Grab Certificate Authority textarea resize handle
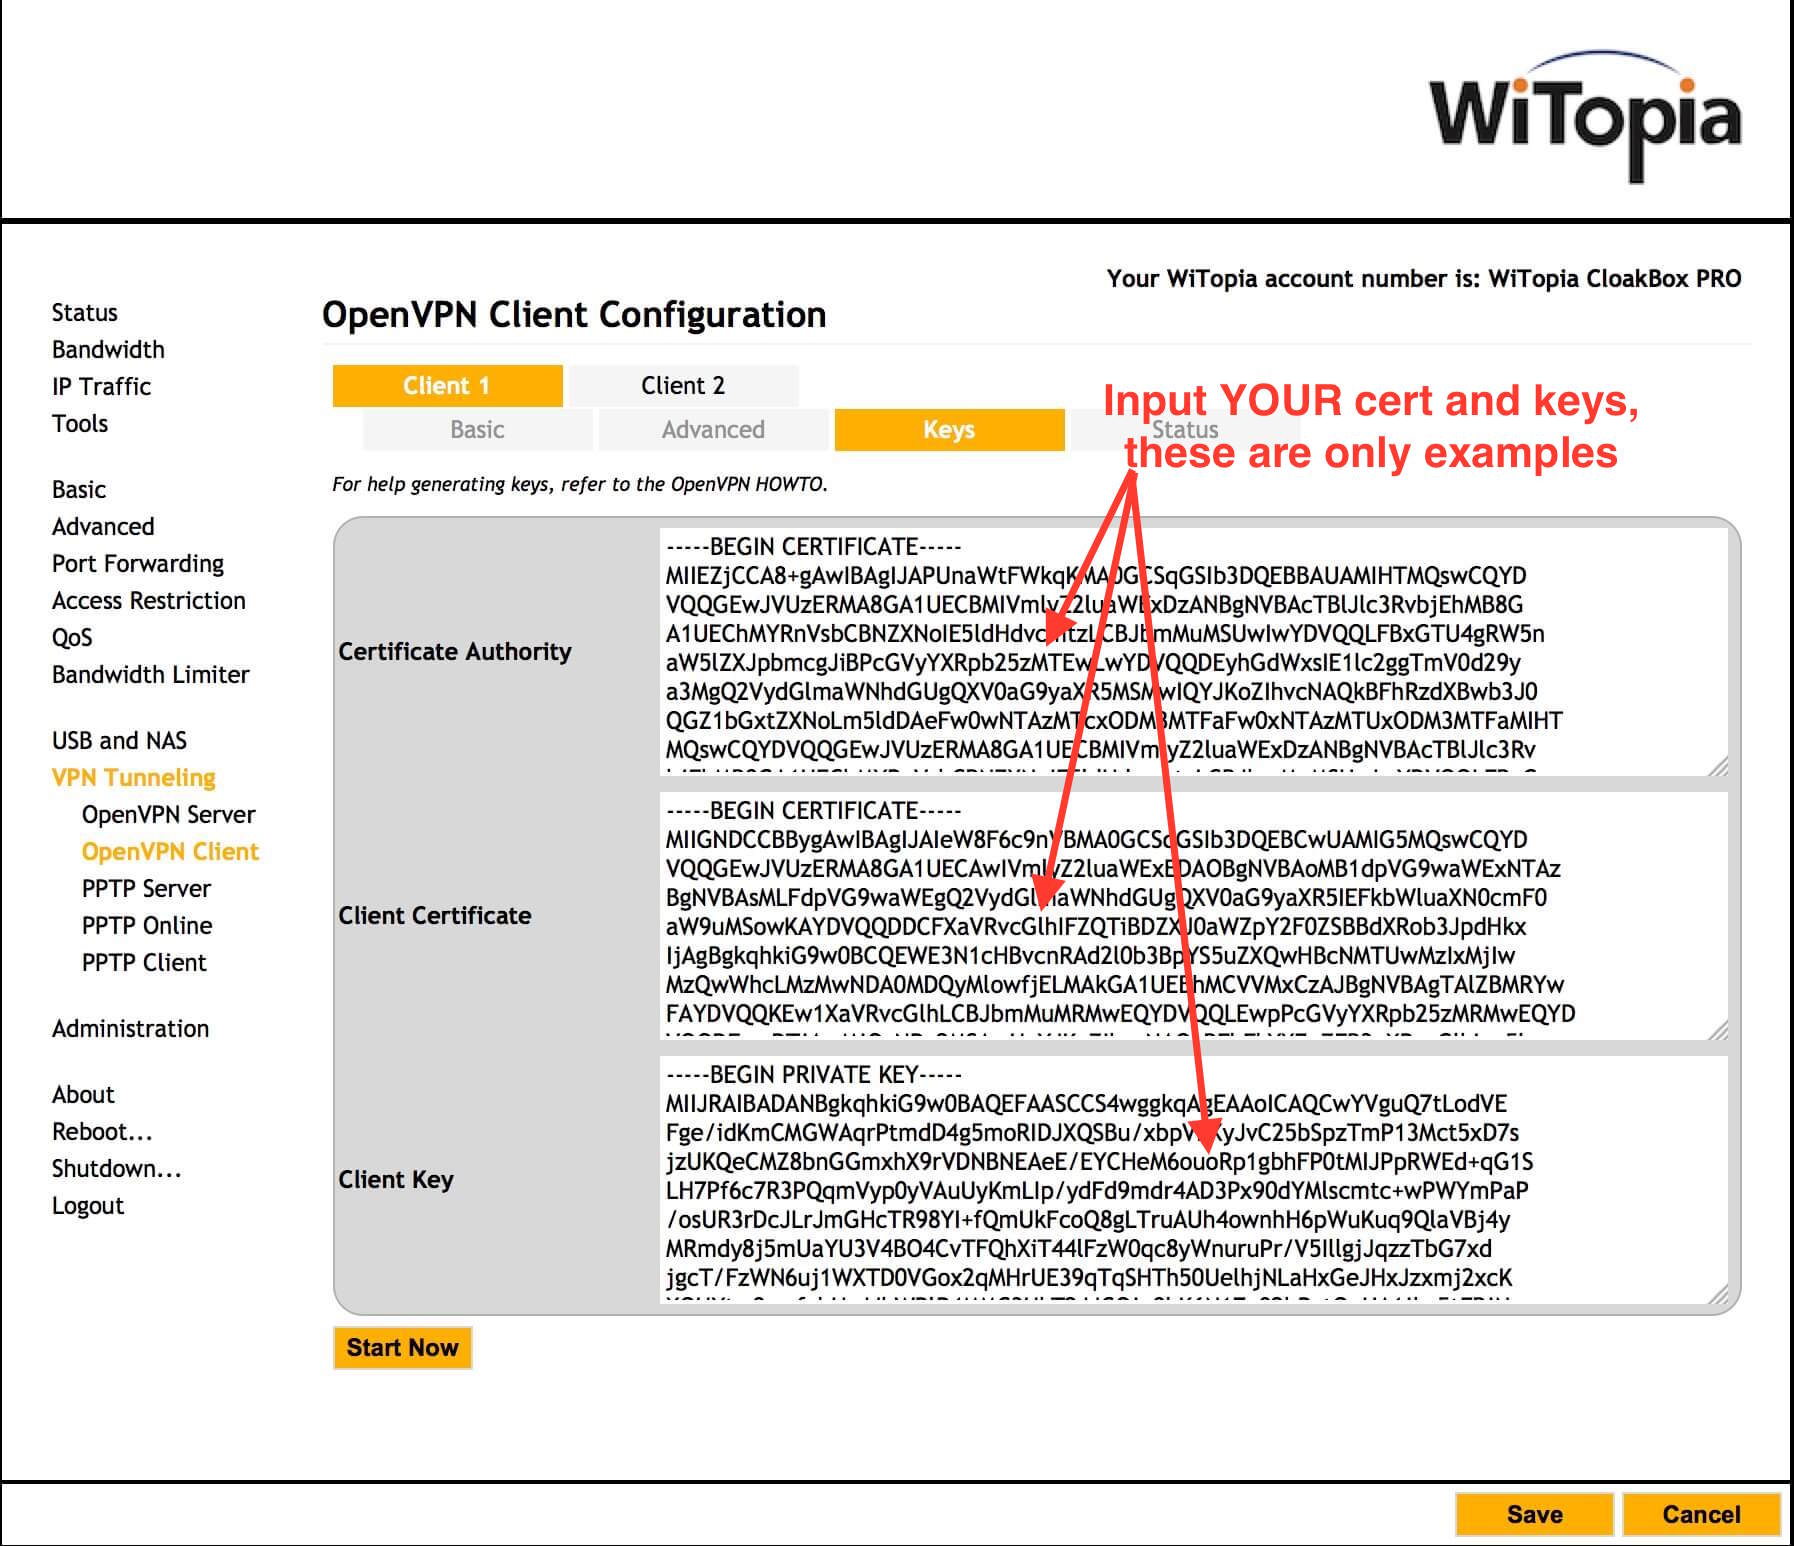Screen dimensions: 1794x1546 [1718, 766]
